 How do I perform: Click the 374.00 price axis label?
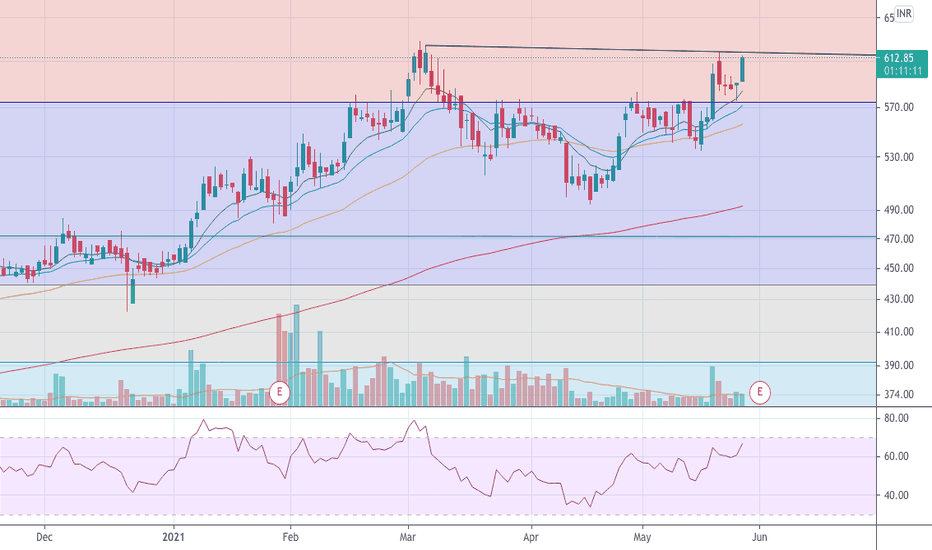coord(898,394)
